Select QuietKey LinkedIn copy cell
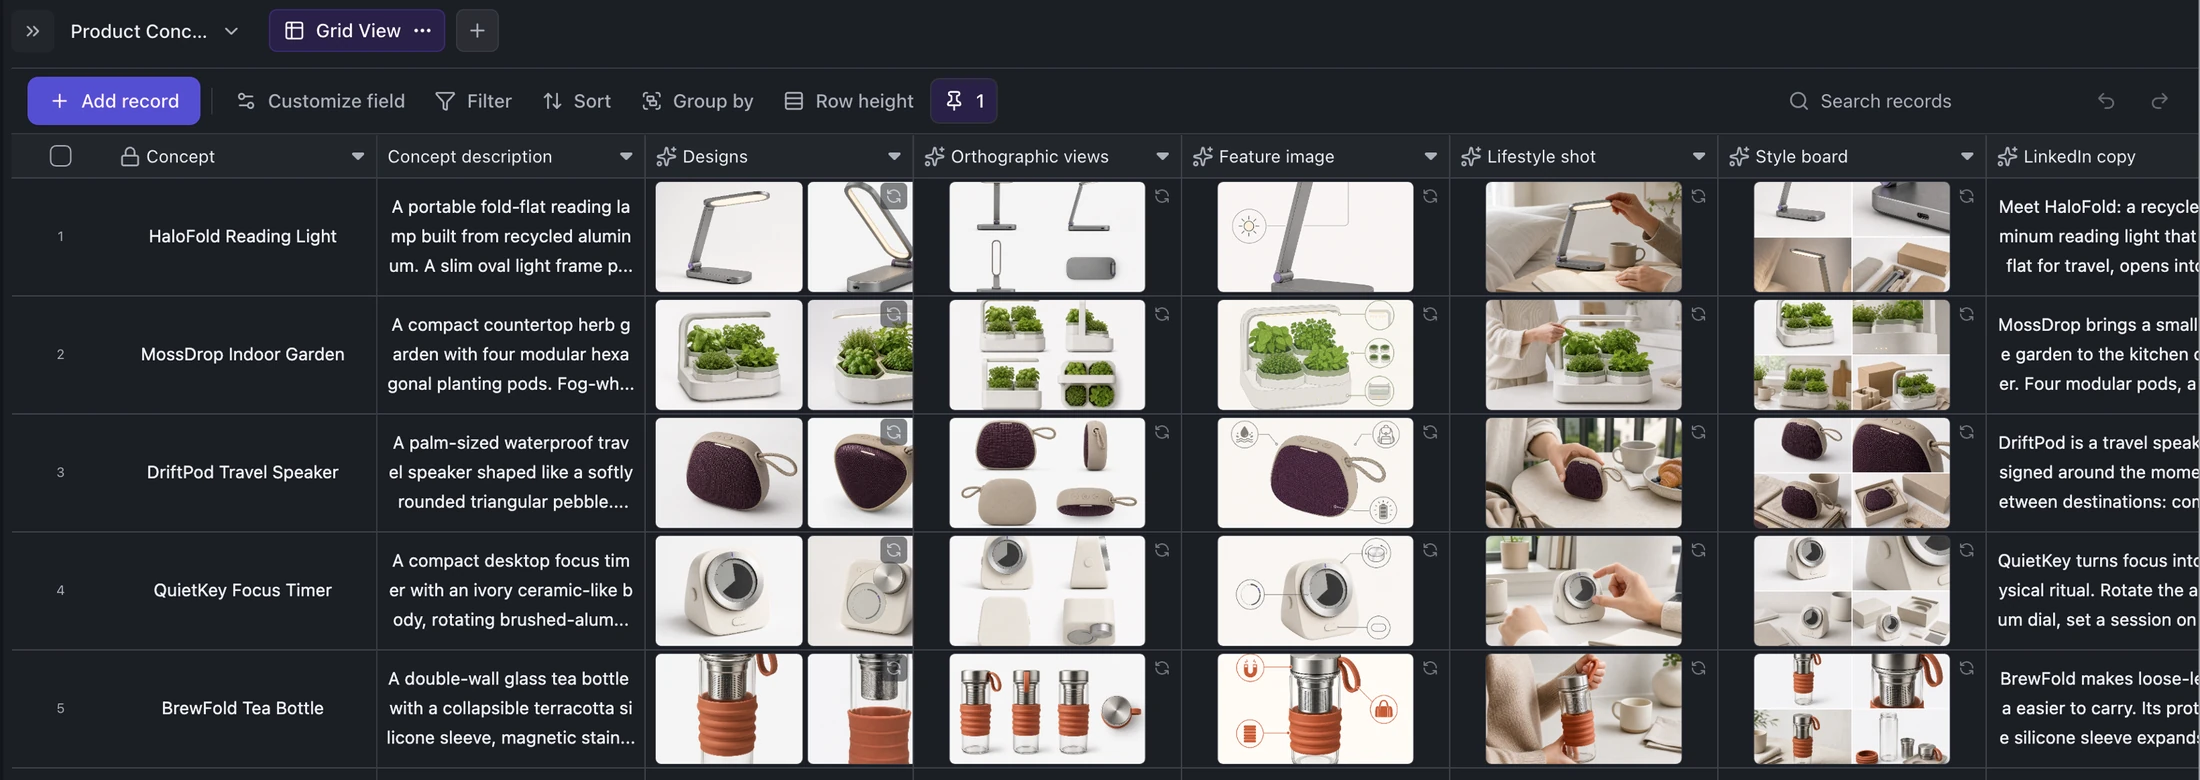The image size is (2200, 780). point(2093,591)
